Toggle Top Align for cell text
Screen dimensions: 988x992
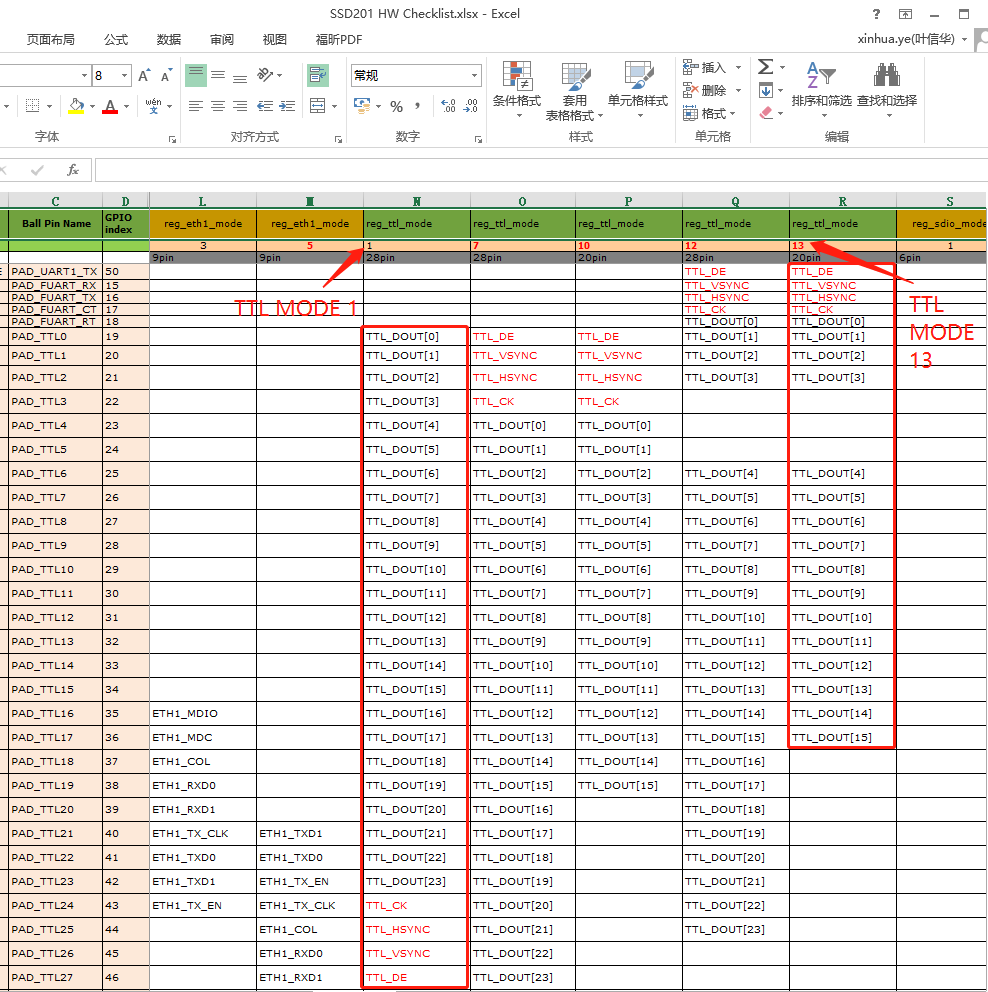(x=196, y=75)
